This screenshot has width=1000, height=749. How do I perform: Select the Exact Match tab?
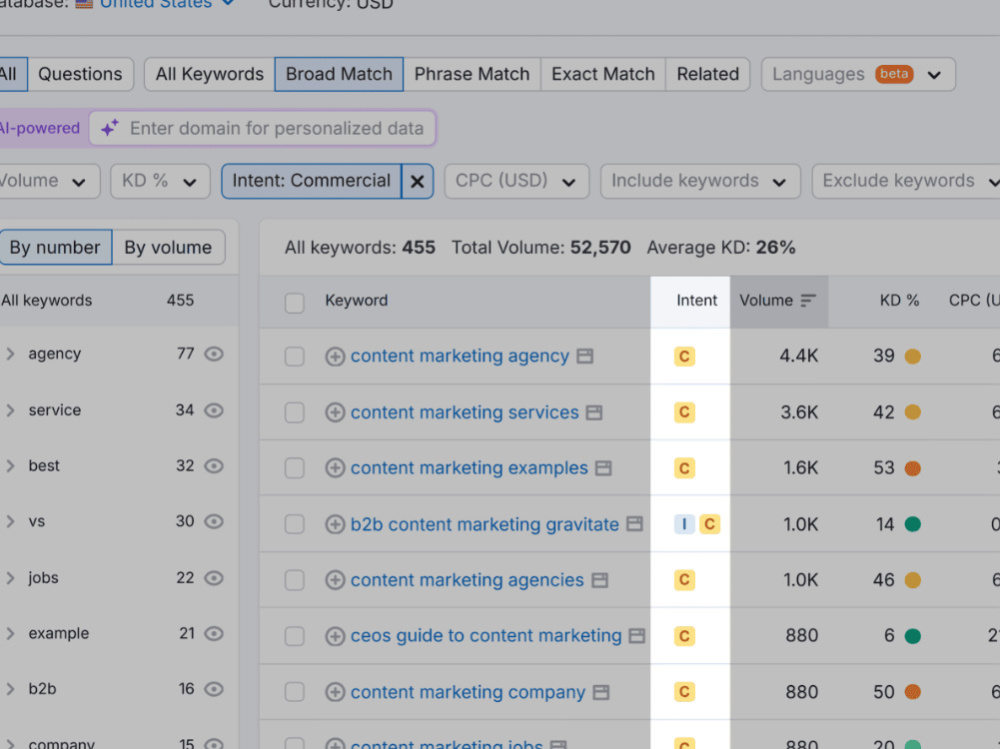pyautogui.click(x=603, y=74)
